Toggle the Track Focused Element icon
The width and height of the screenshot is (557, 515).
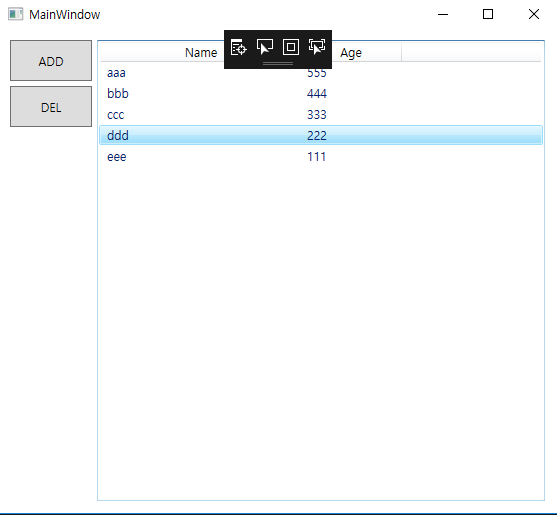pos(317,47)
